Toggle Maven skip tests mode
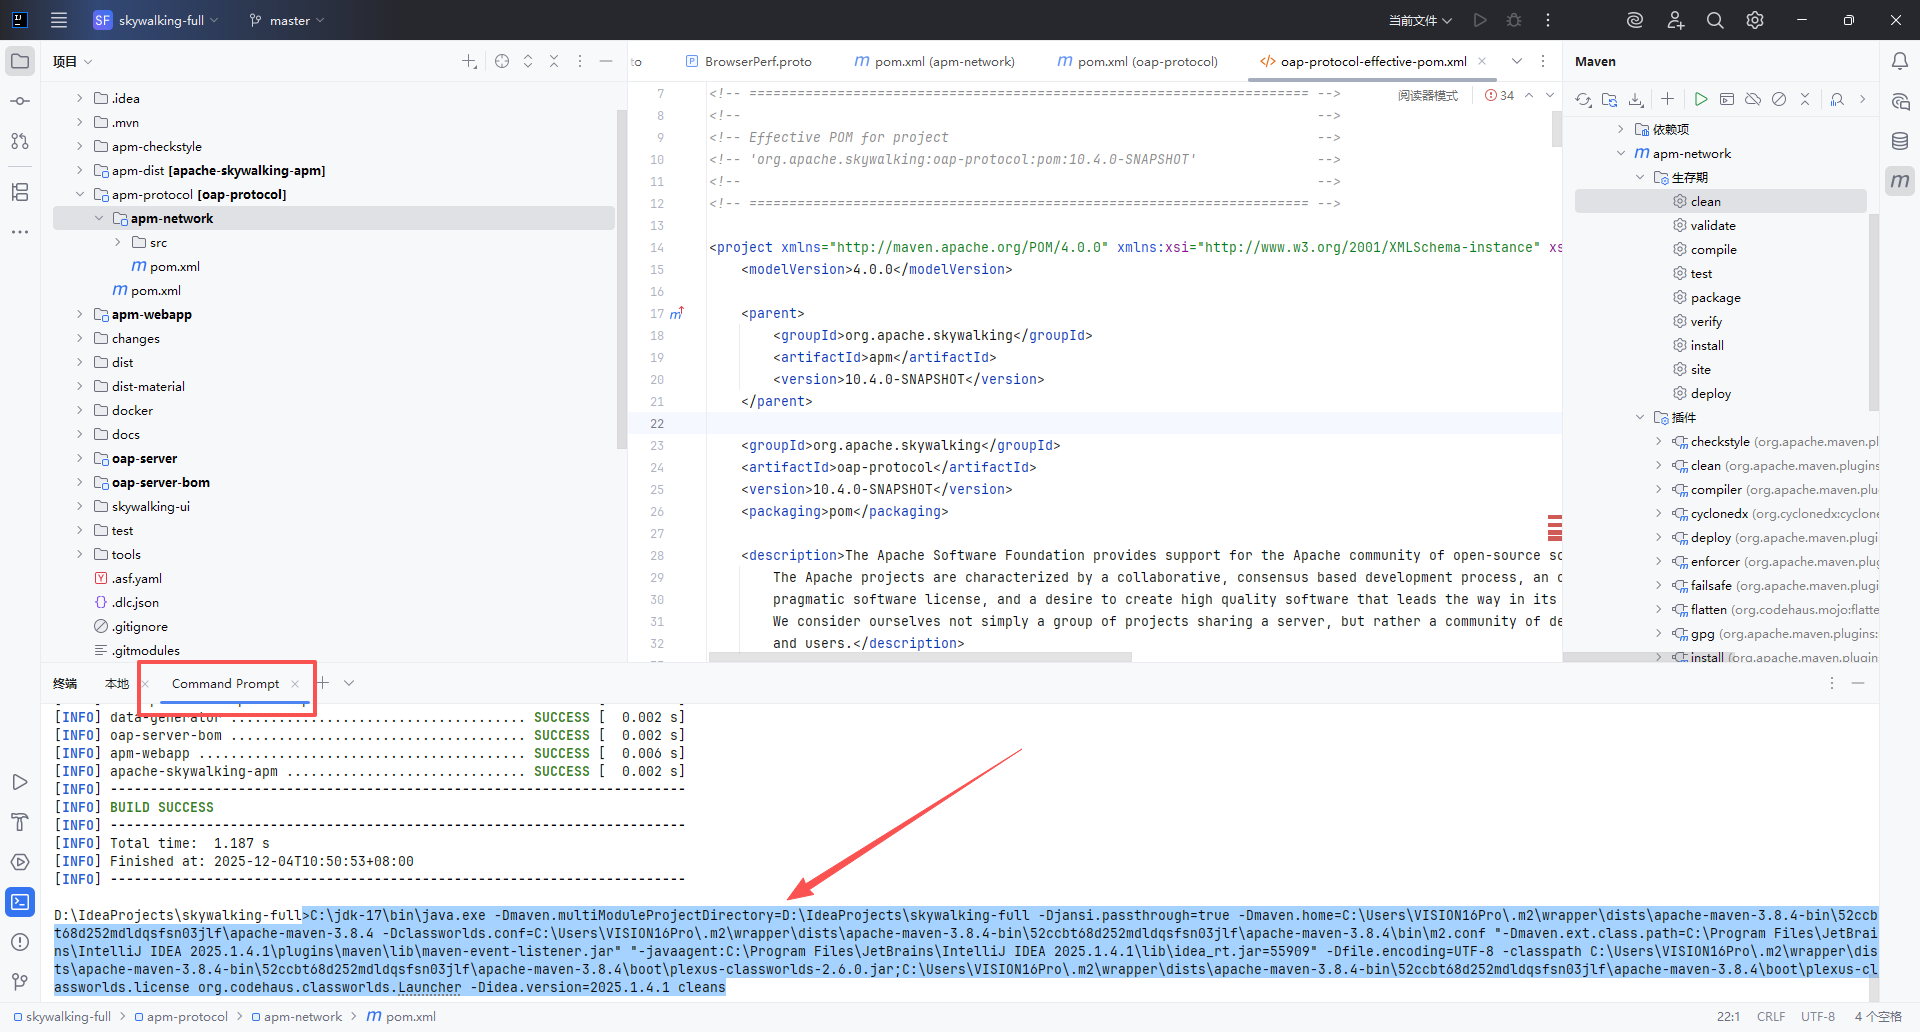 1779,99
